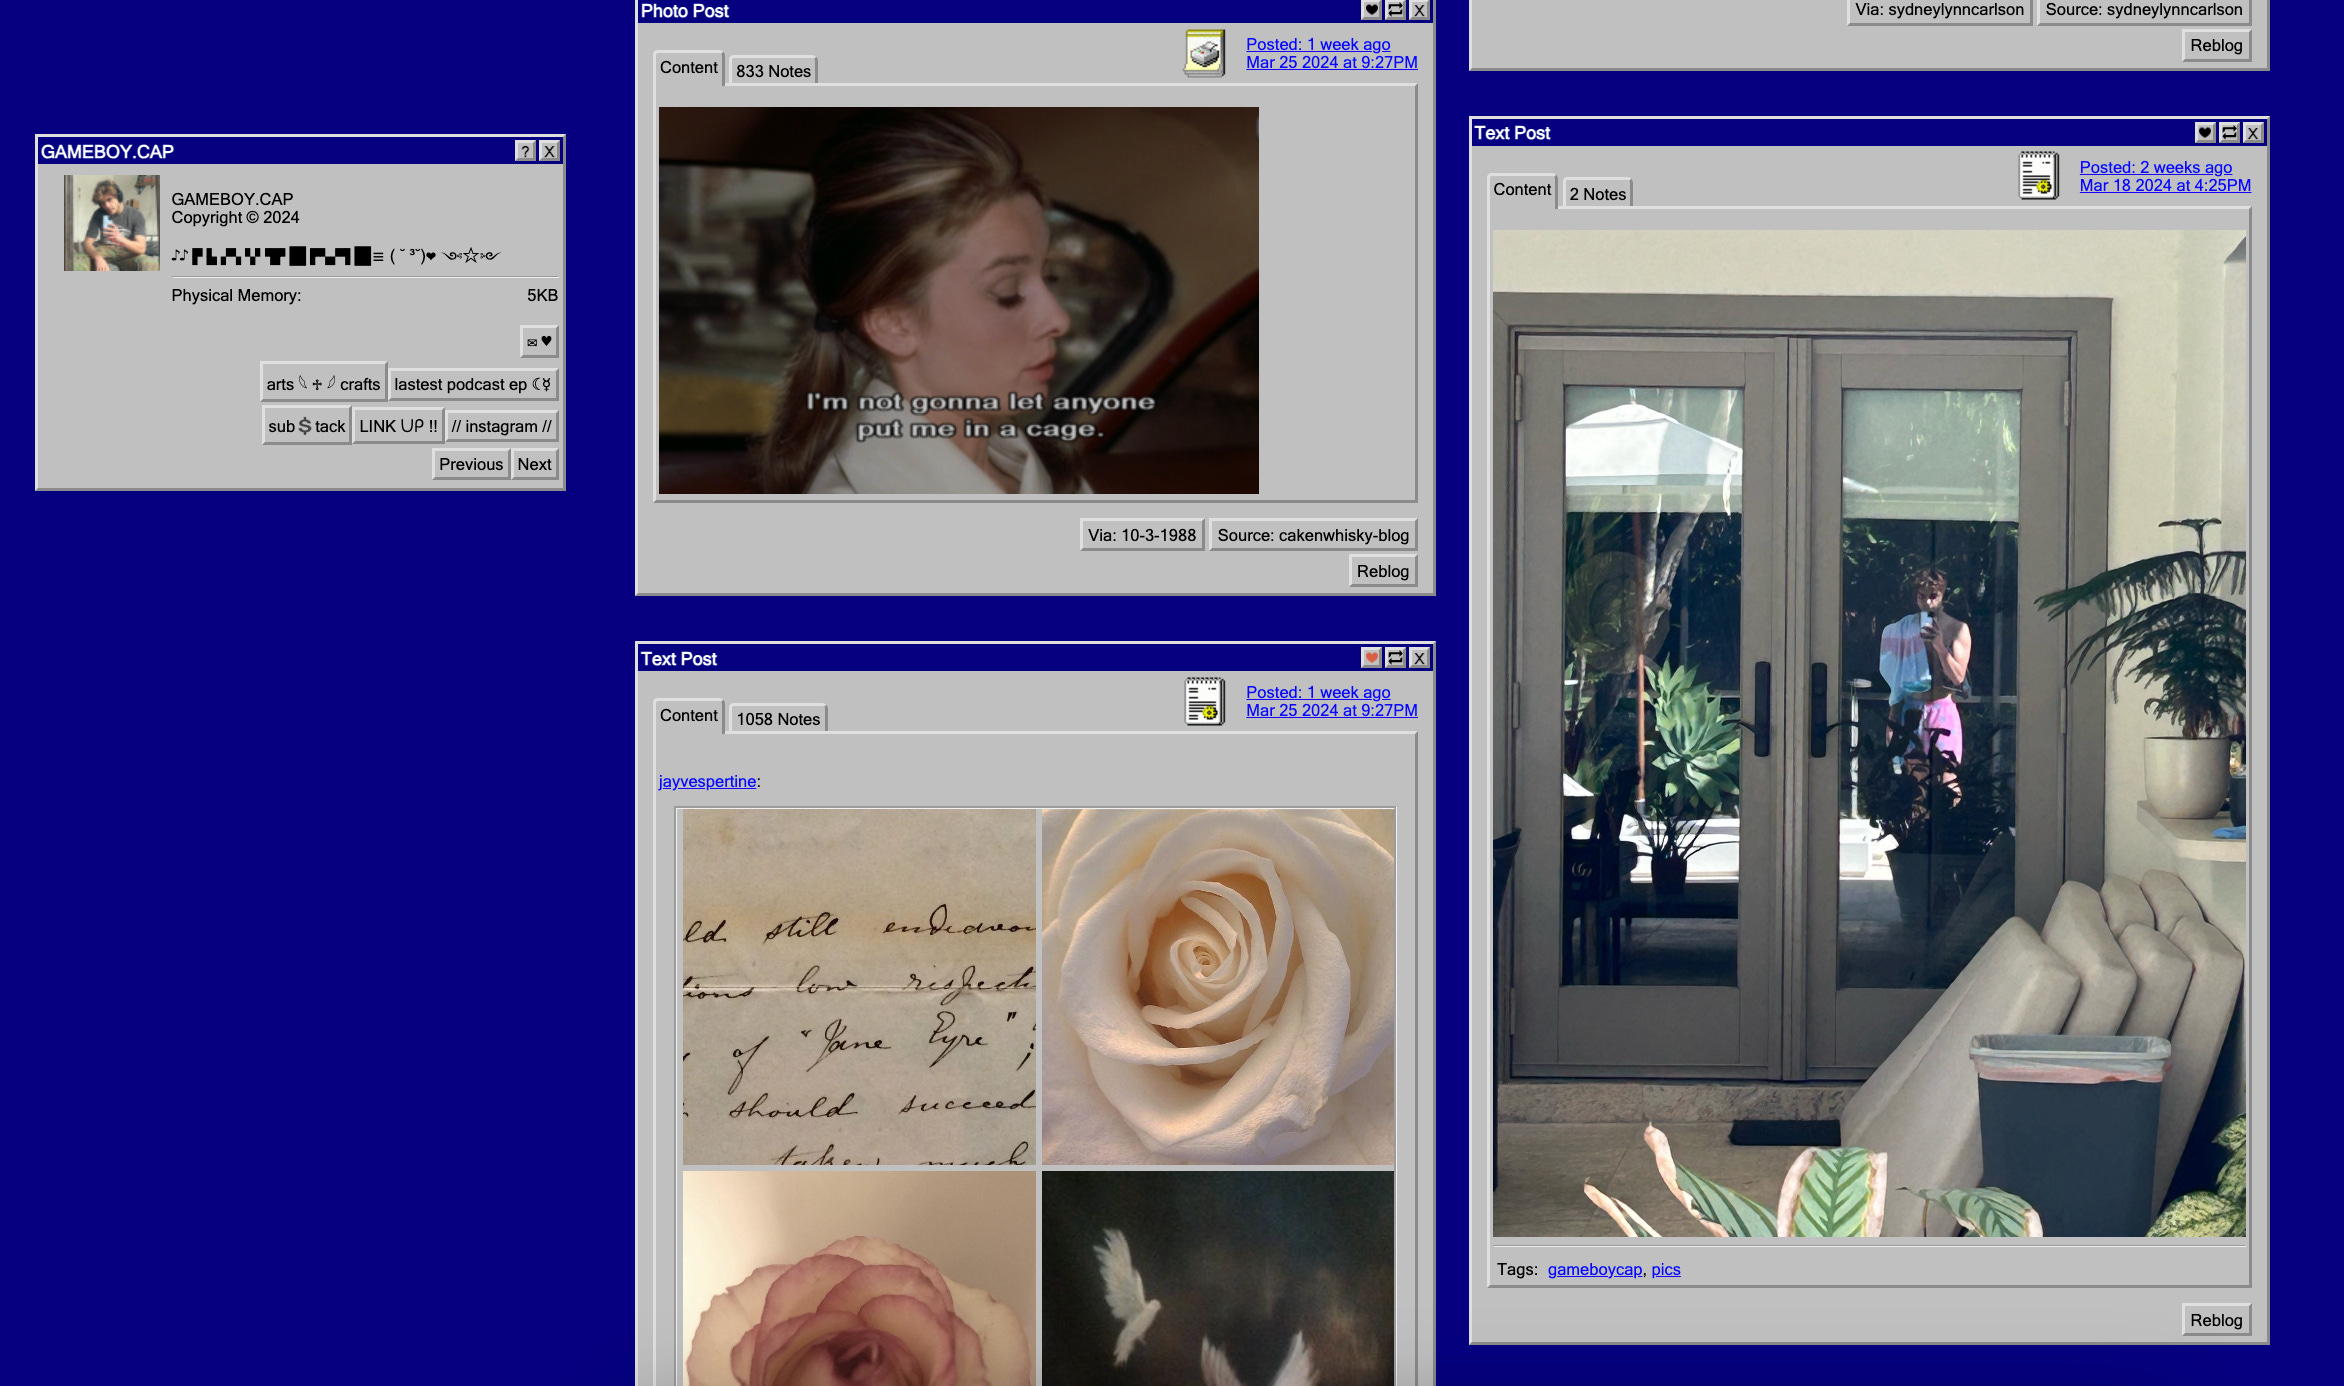Click reblog arrows icon on Mar 18 Text Post
The image size is (2344, 1386).
click(x=2229, y=132)
